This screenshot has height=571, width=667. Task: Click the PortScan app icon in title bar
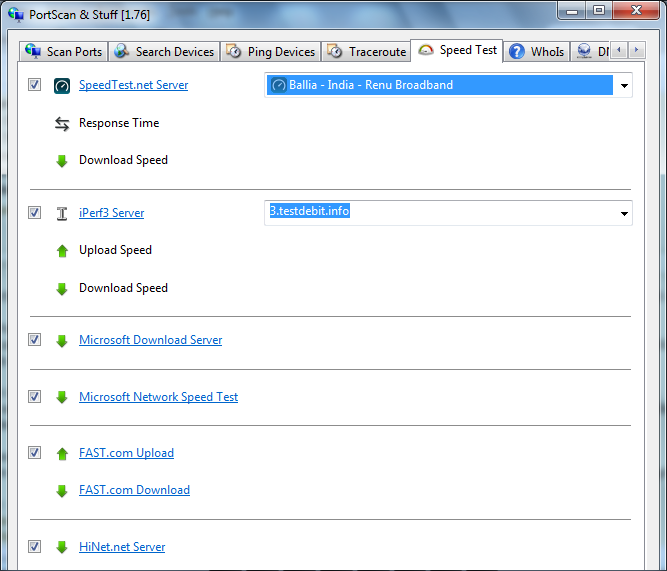16,14
